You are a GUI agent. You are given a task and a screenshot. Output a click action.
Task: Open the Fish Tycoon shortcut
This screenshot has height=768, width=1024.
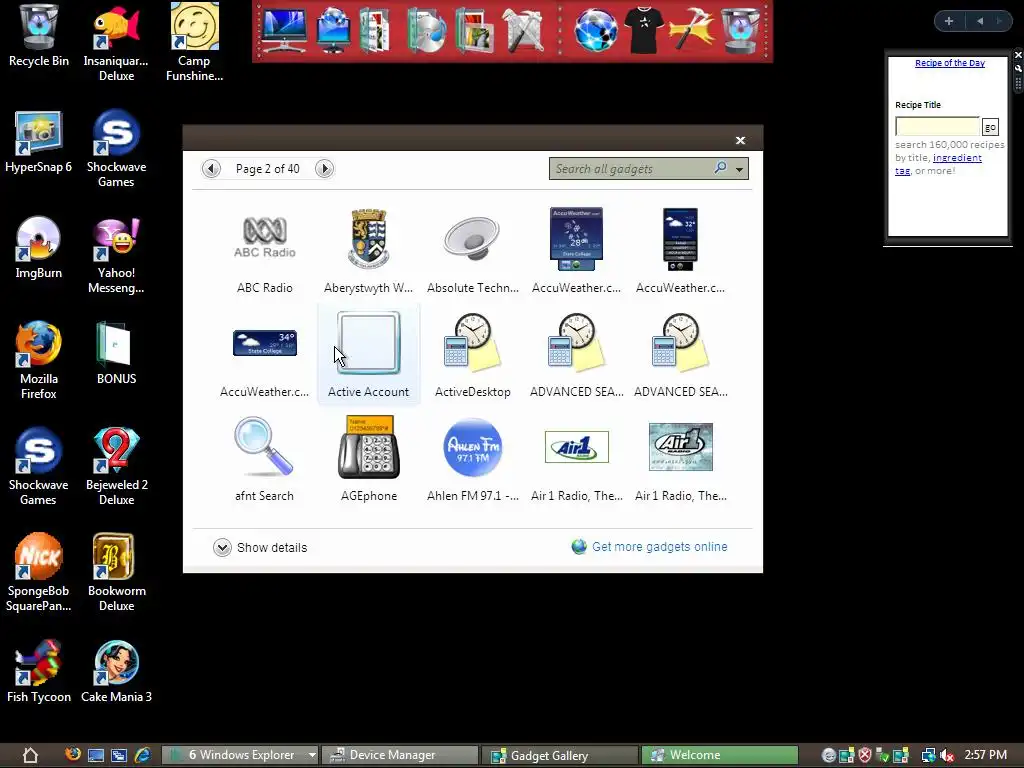(39, 672)
